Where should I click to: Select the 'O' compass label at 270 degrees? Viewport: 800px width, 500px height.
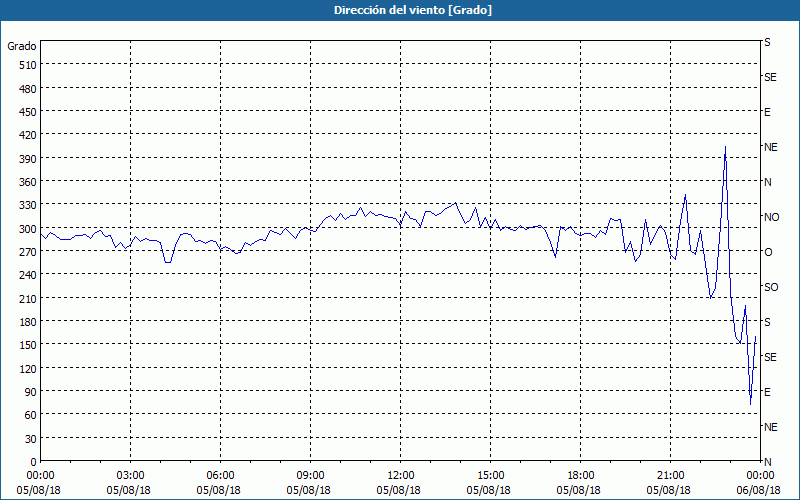(768, 252)
